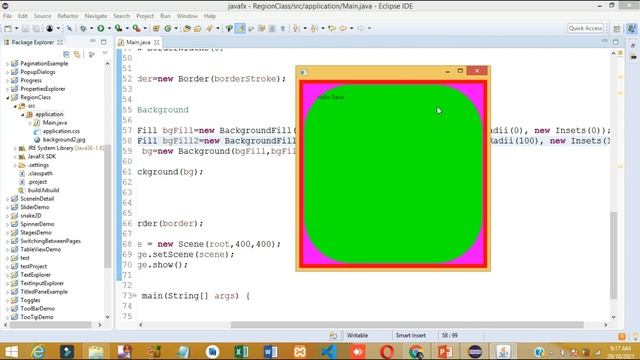Select Main.java in Package Explorer
The height and width of the screenshot is (360, 640).
[55, 122]
